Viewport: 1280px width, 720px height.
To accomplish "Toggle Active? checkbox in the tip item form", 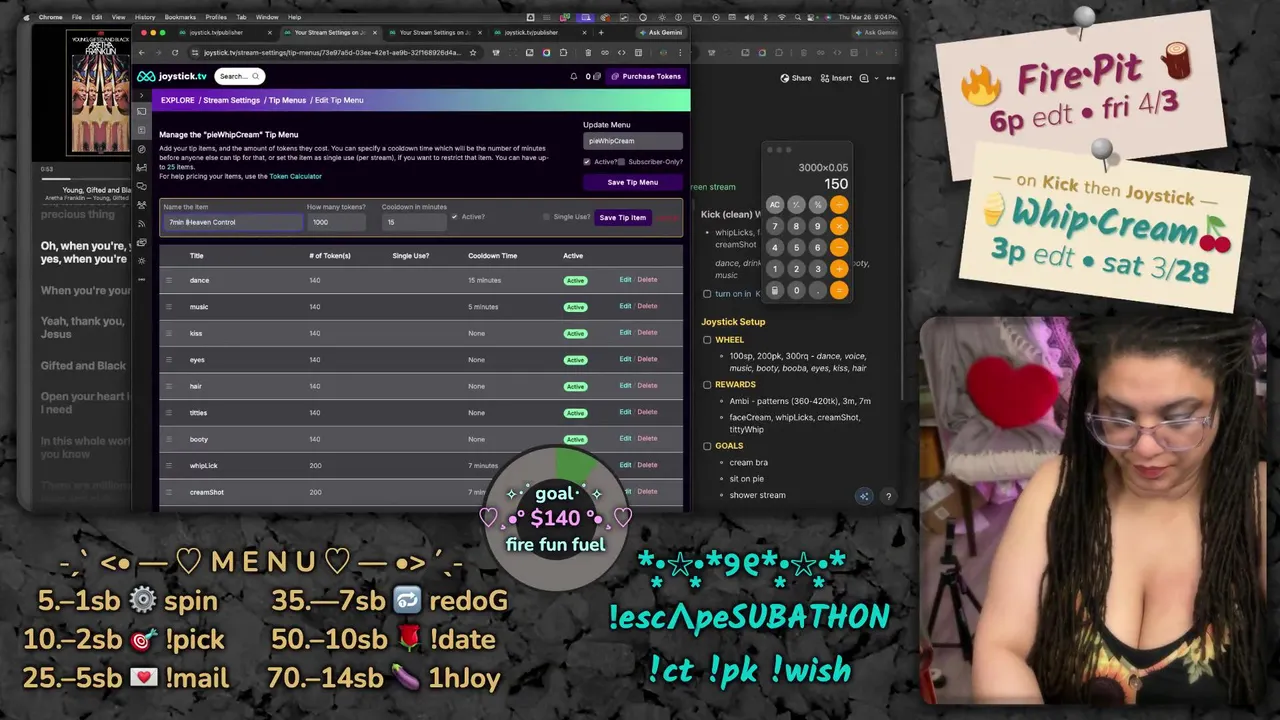I will 454,217.
